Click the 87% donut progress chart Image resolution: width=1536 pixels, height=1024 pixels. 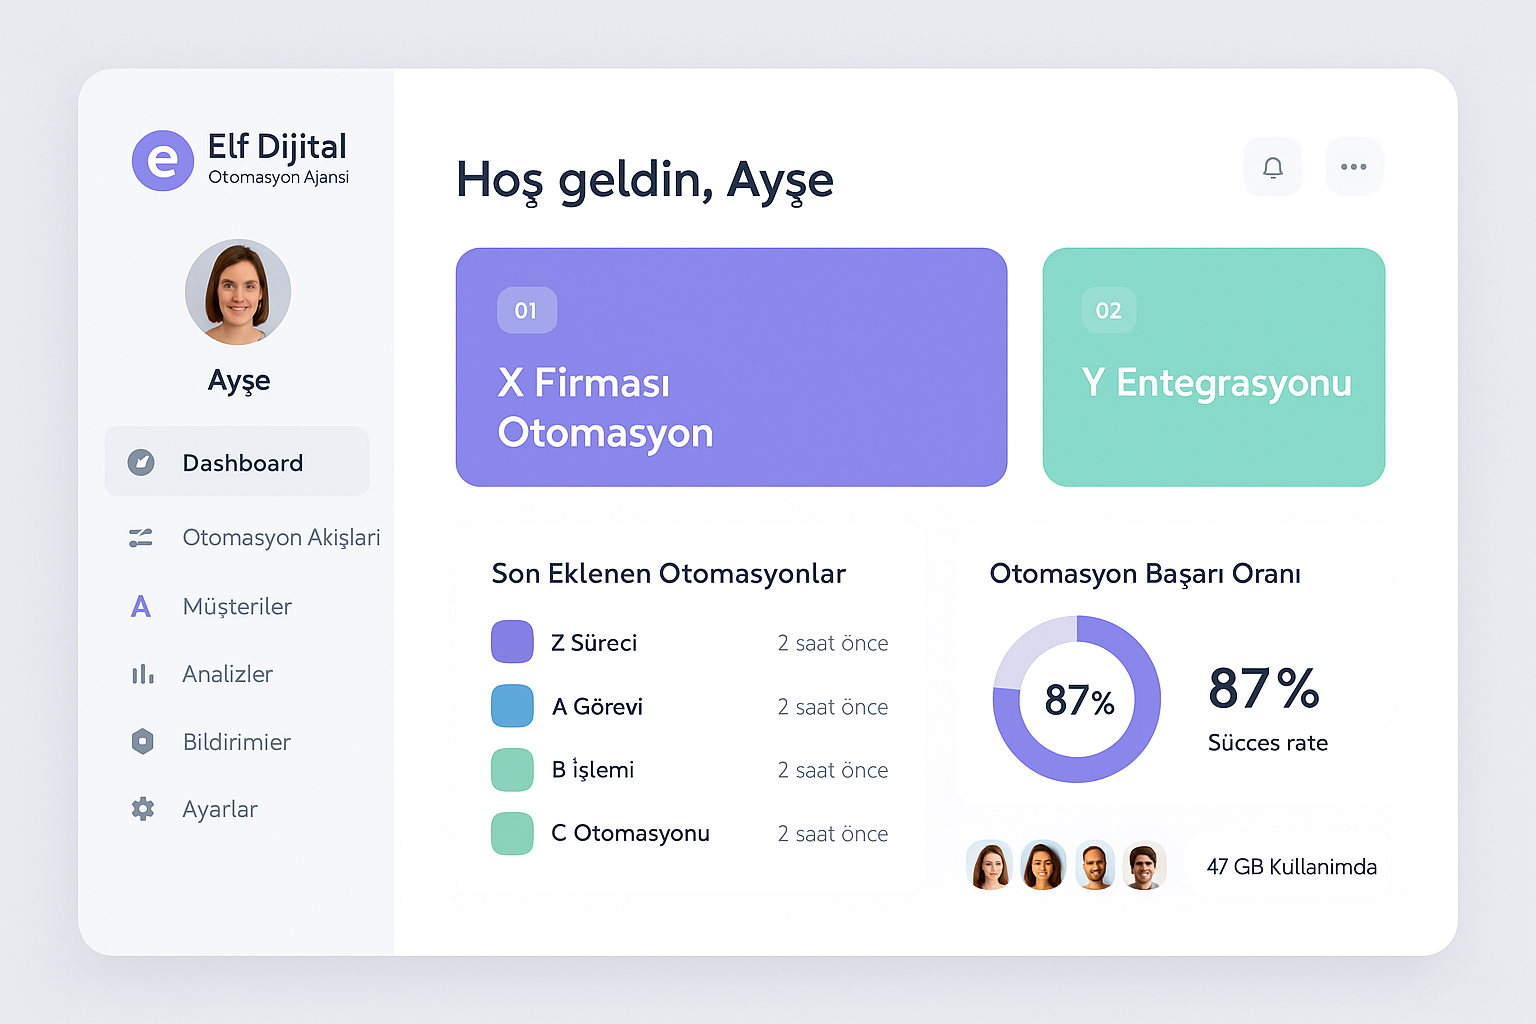(1077, 699)
